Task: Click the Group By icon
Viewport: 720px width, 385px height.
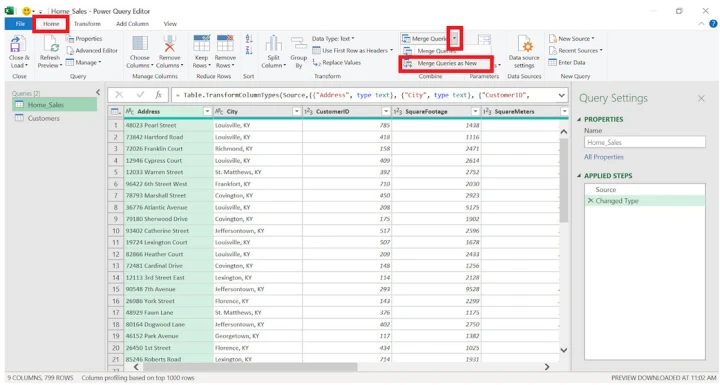Action: (298, 45)
